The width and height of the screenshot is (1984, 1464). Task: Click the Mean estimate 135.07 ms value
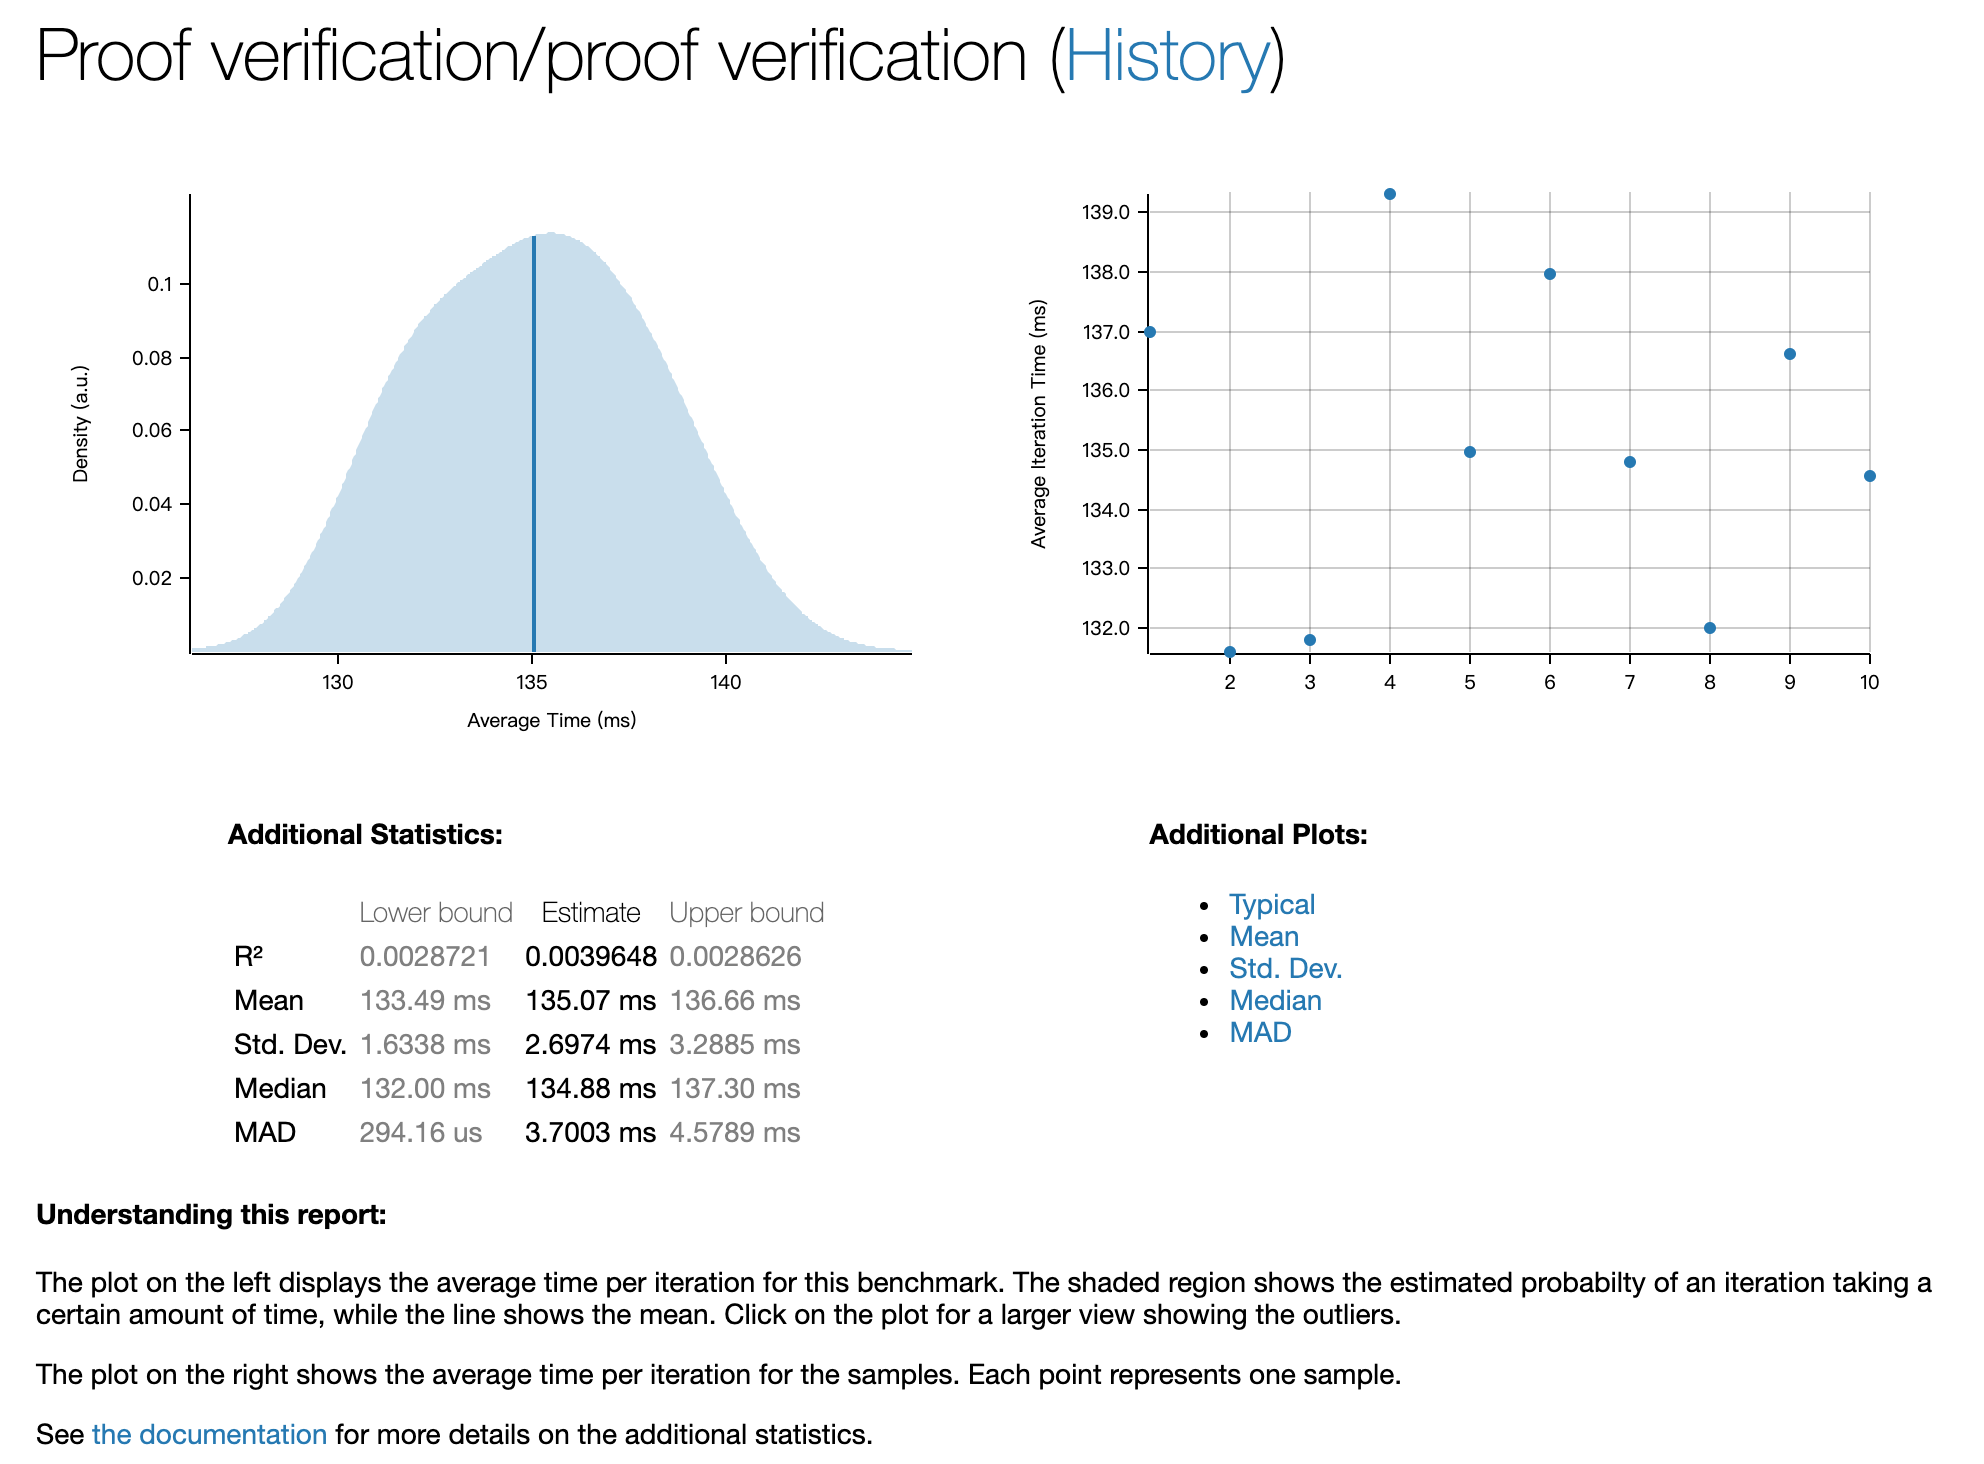click(590, 1000)
